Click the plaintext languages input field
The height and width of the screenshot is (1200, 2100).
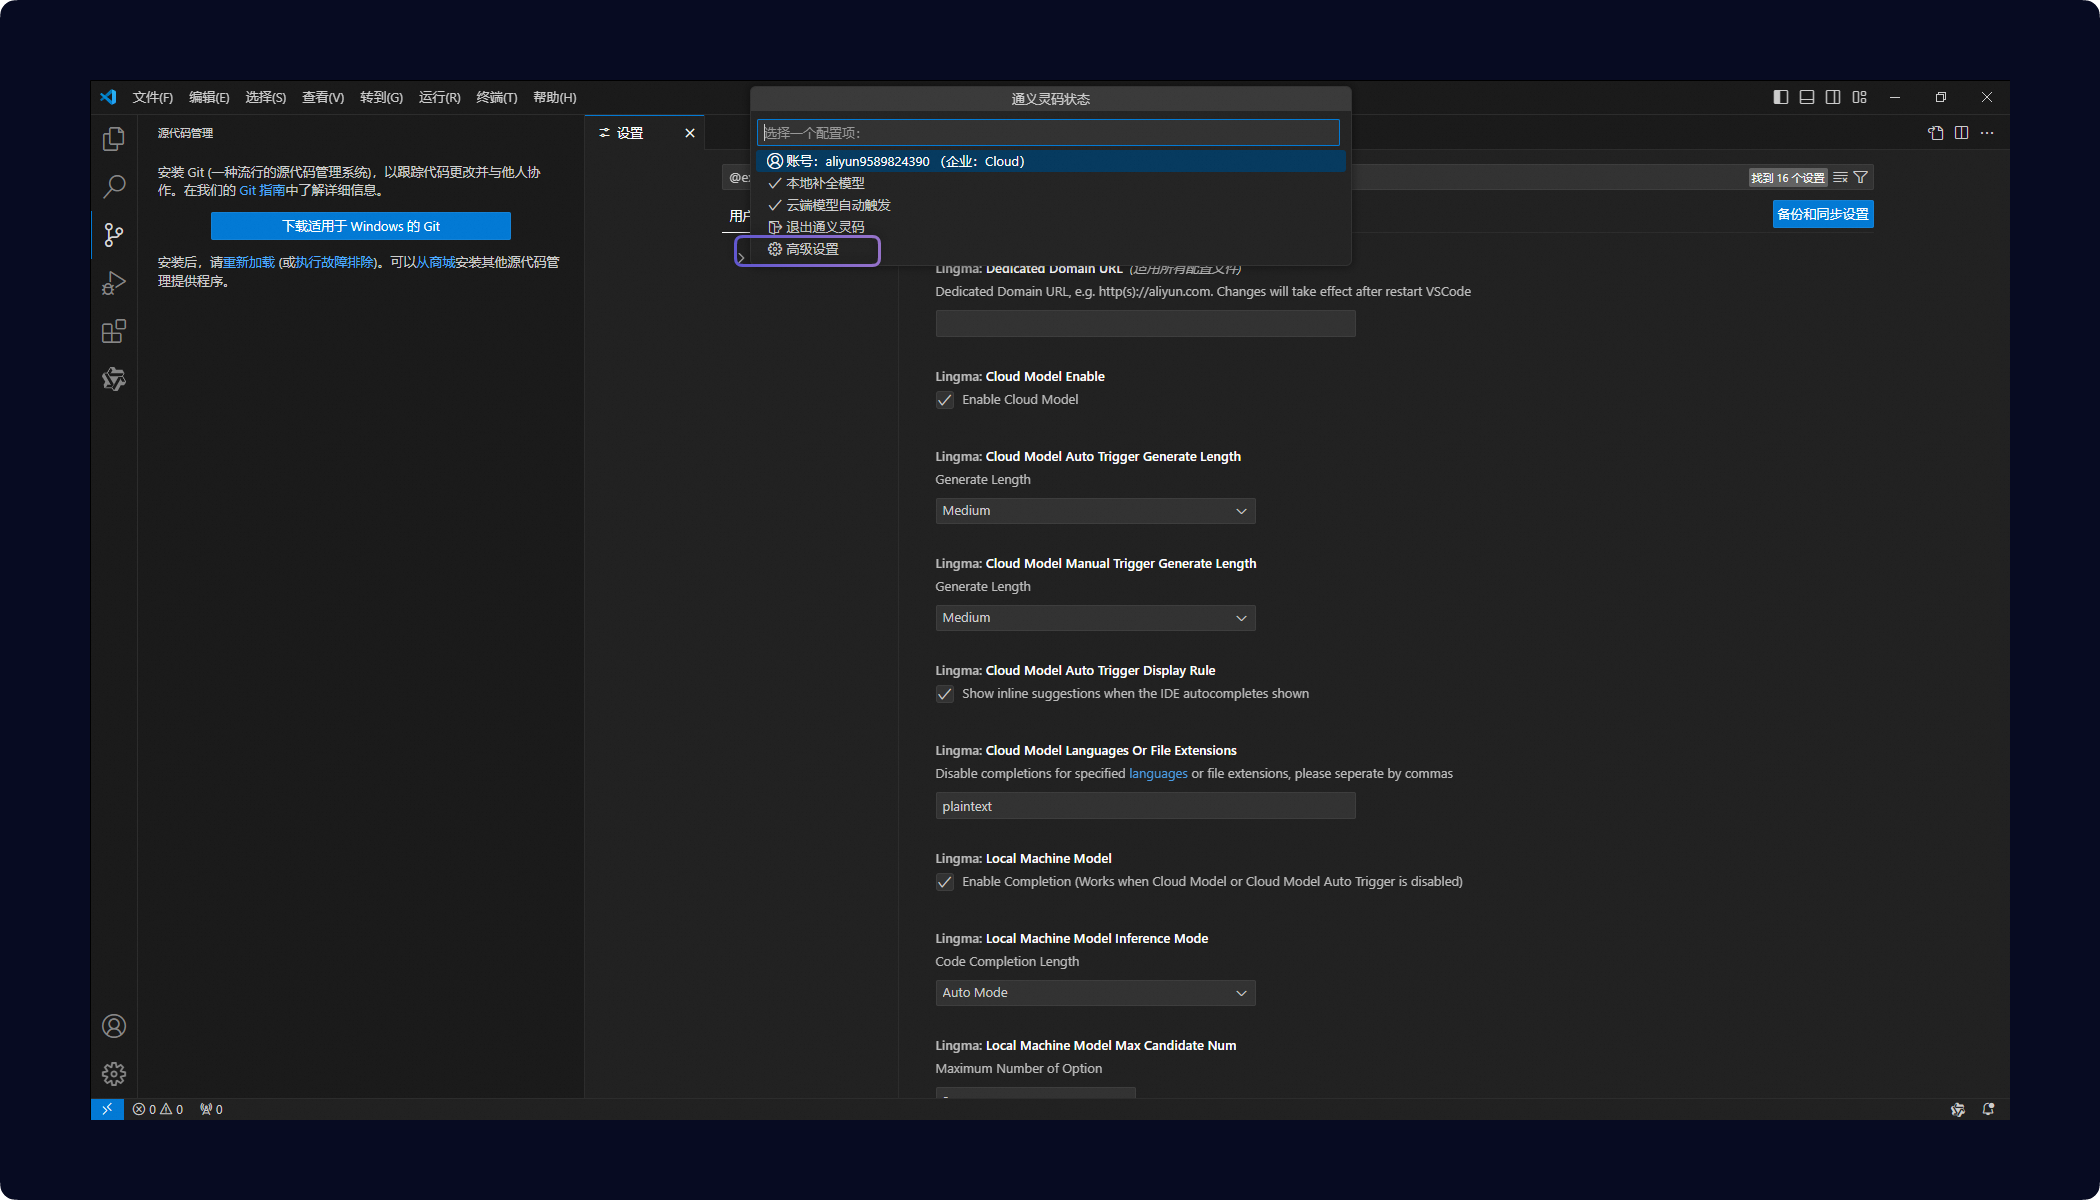click(1145, 806)
